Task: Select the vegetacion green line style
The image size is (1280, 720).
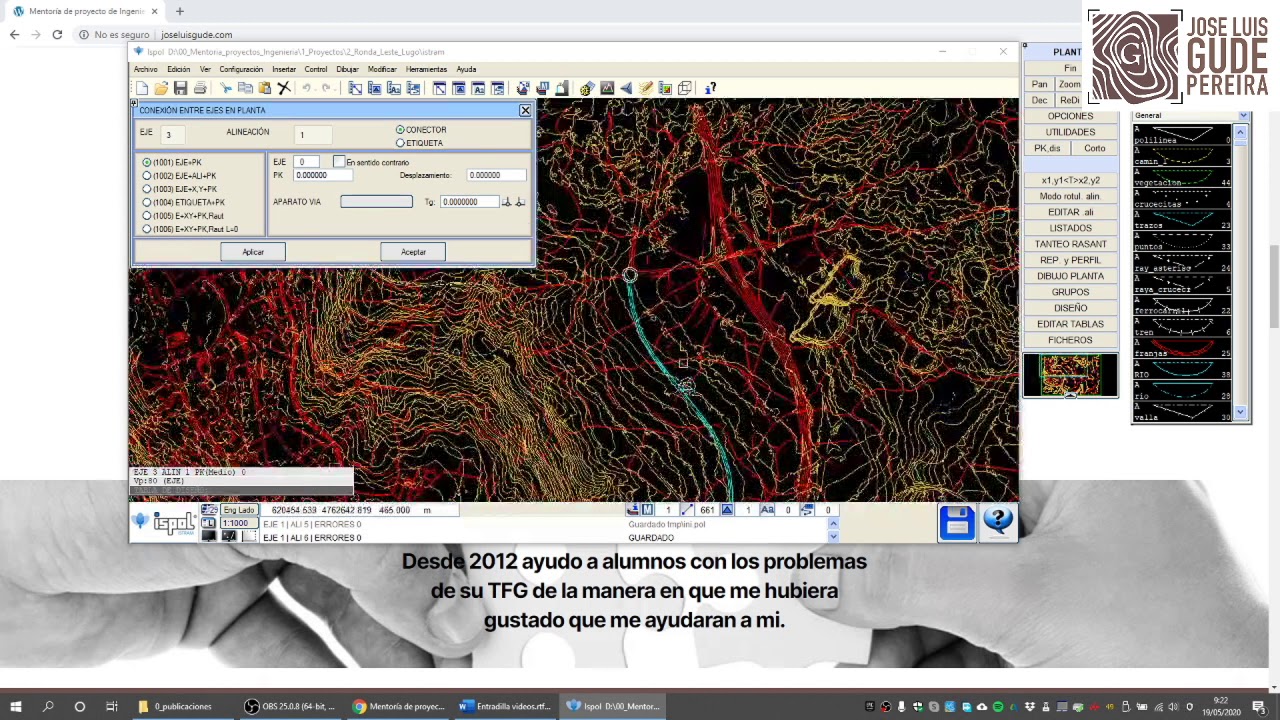Action: [1182, 177]
